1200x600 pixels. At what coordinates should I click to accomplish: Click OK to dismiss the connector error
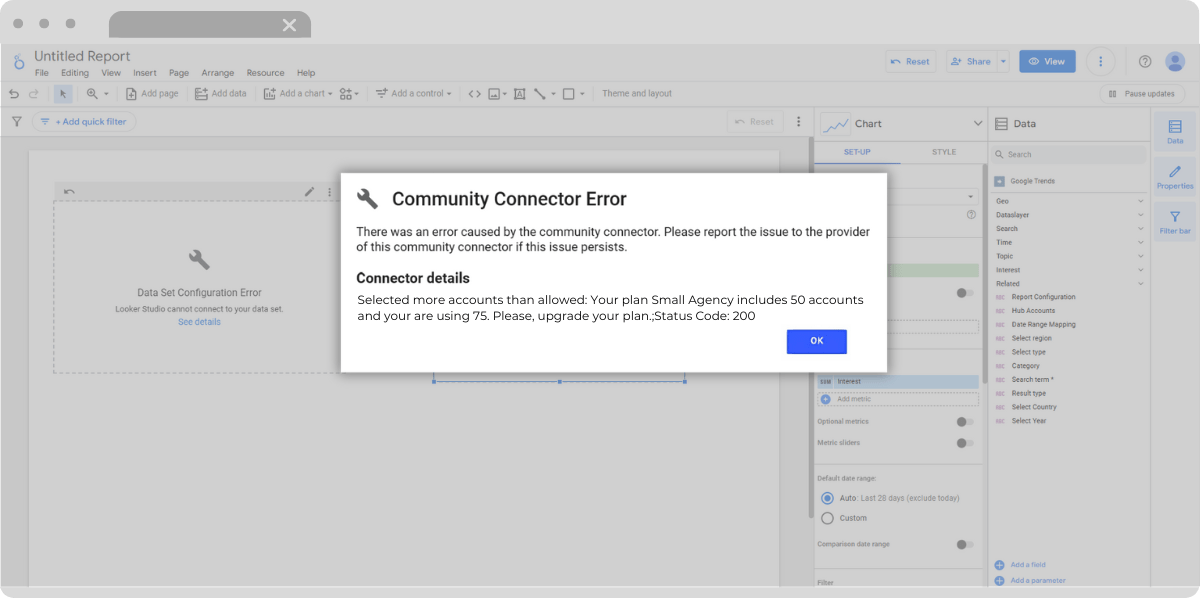tap(816, 341)
